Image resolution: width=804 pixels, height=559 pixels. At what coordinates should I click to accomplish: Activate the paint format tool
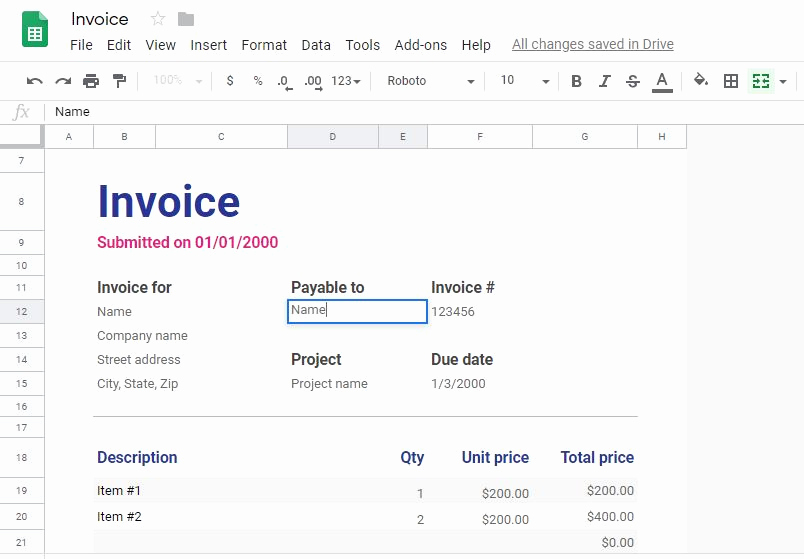[x=119, y=81]
